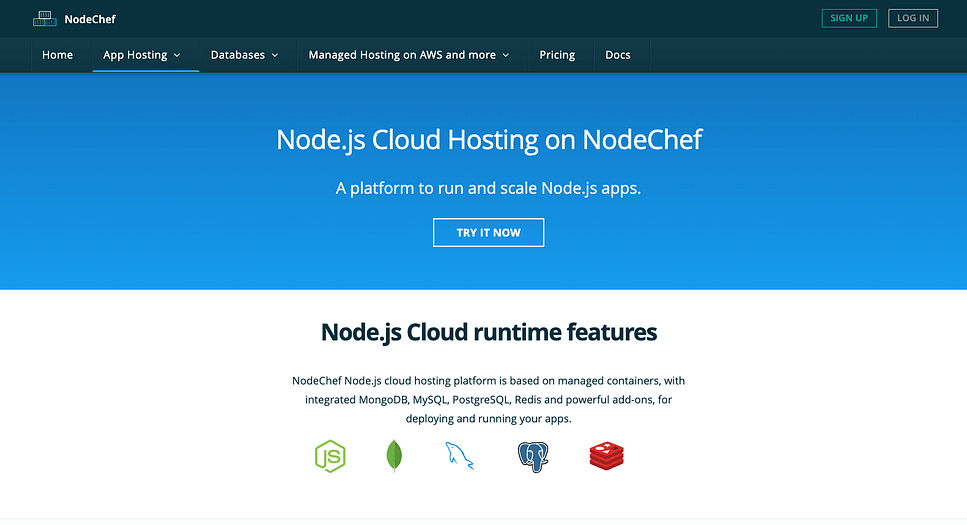The image size is (967, 525).
Task: Select the App Hosting menu label
Action: [135, 55]
